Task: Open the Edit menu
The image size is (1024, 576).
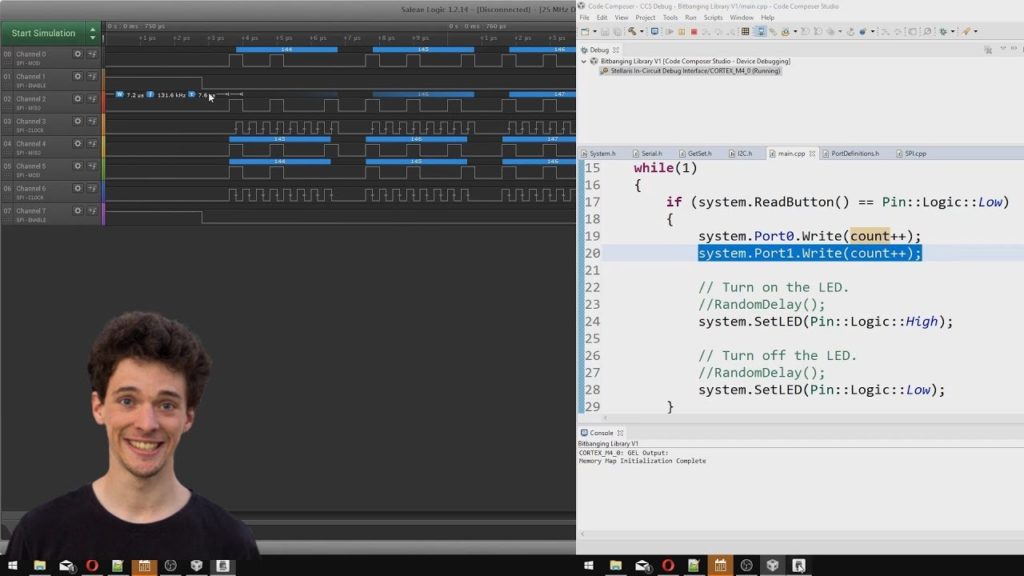Action: pyautogui.click(x=601, y=18)
